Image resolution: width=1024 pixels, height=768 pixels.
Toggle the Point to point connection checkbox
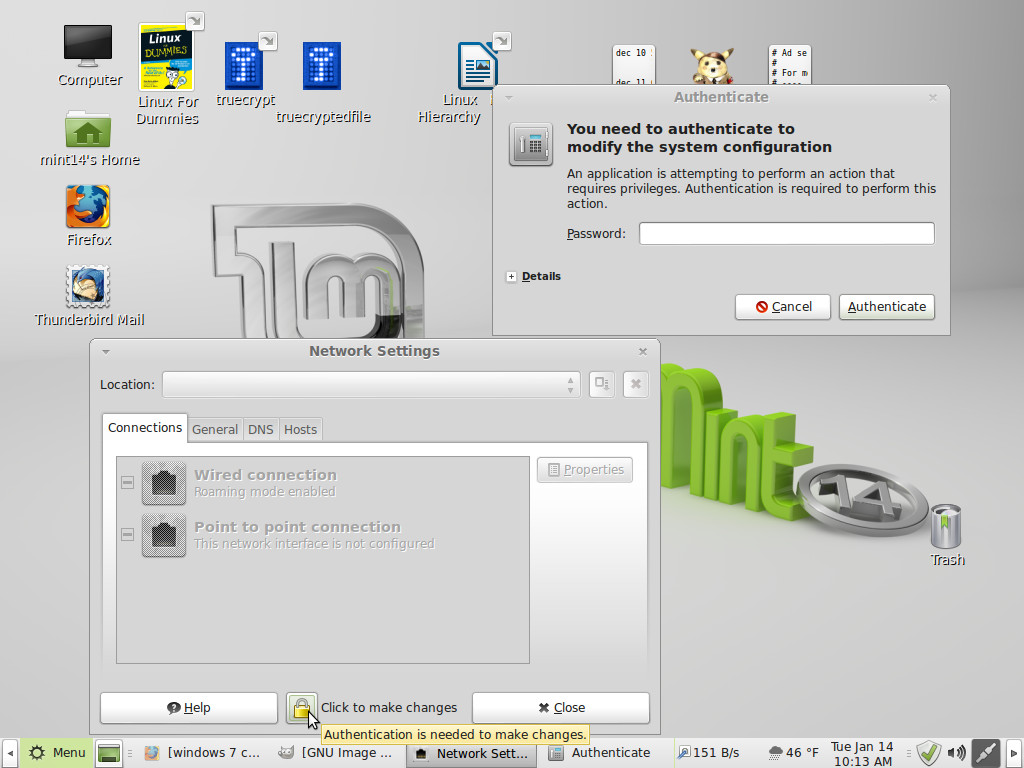[127, 535]
